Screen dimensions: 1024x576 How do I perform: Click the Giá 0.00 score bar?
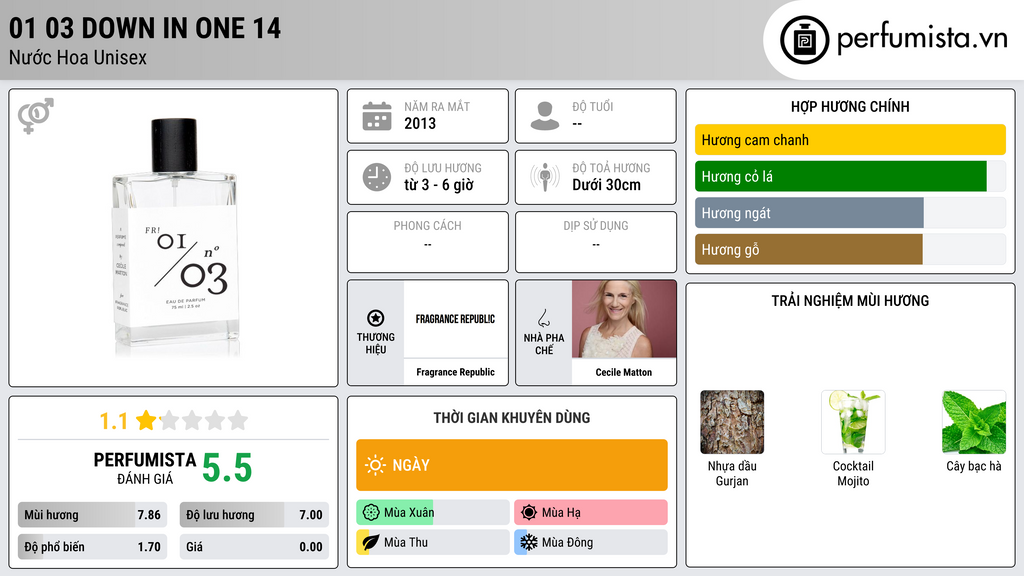tap(254, 547)
